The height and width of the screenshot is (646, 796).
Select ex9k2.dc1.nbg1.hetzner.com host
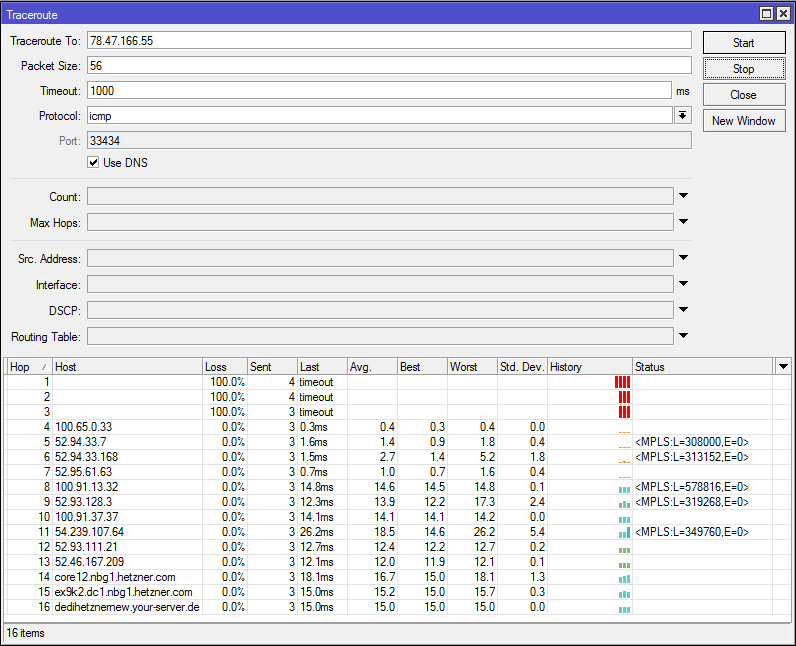[x=123, y=592]
